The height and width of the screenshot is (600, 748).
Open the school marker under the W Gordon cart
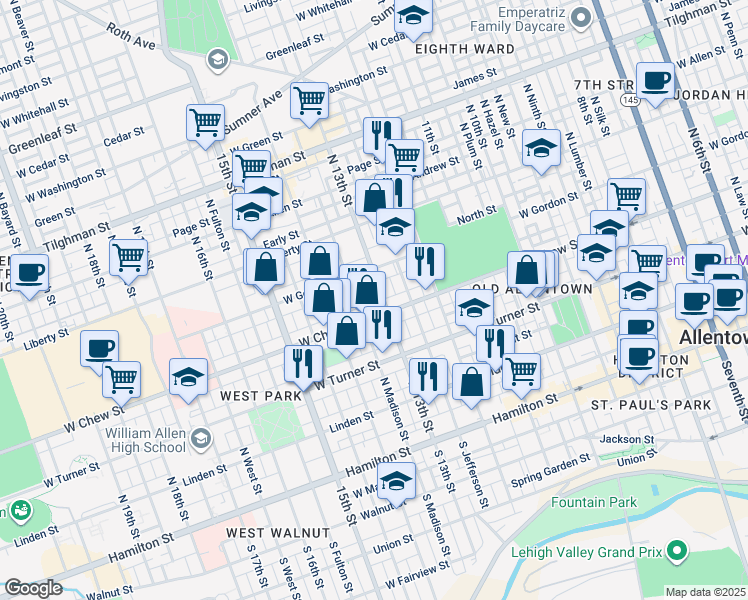tap(609, 228)
